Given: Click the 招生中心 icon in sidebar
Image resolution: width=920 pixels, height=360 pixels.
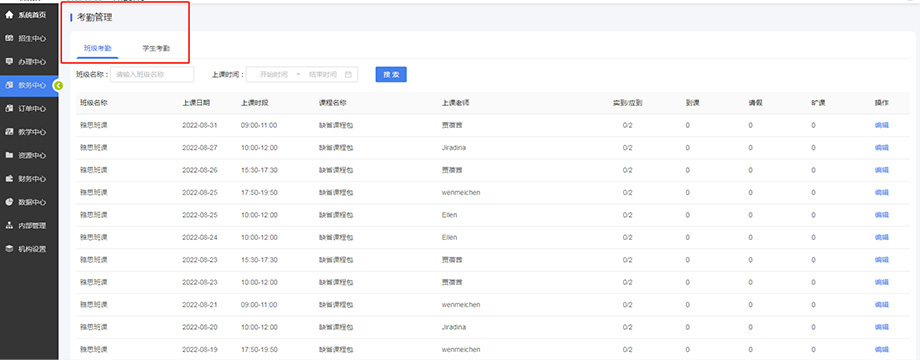Looking at the screenshot, I should pos(9,38).
